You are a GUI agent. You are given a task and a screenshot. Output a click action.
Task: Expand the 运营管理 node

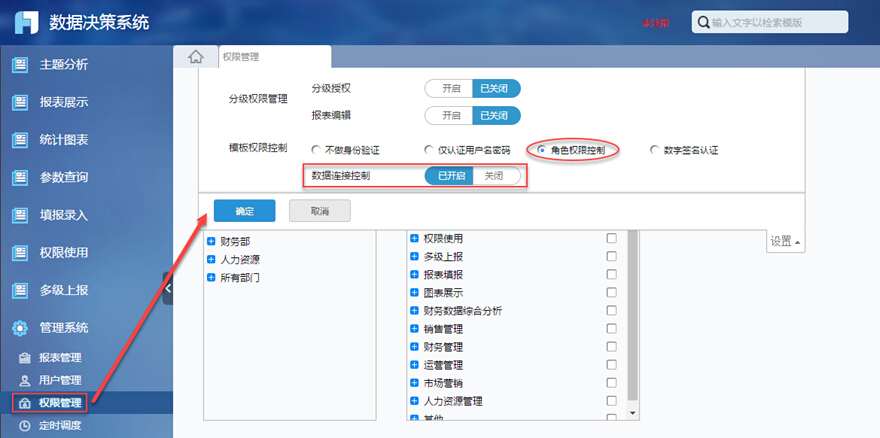pos(415,365)
